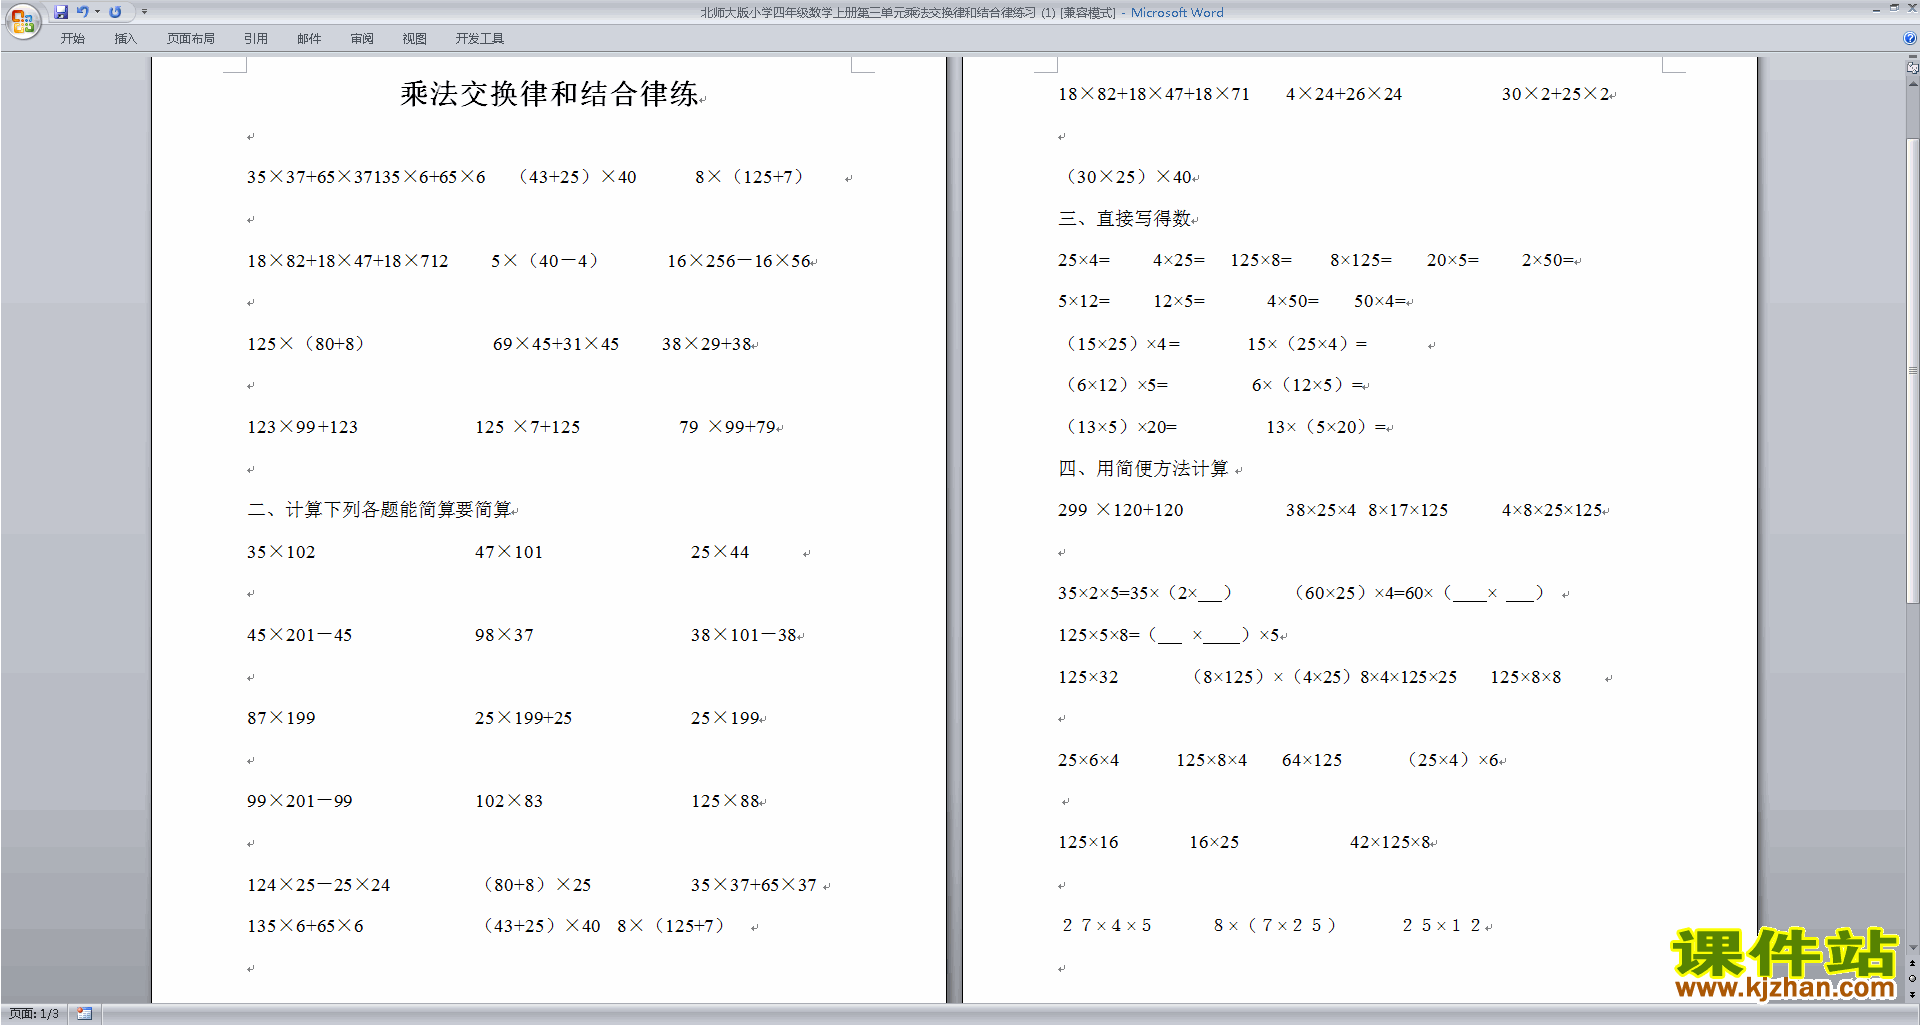The width and height of the screenshot is (1920, 1025).
Task: Click the expression 30×2+25×2
Action: tap(1556, 94)
